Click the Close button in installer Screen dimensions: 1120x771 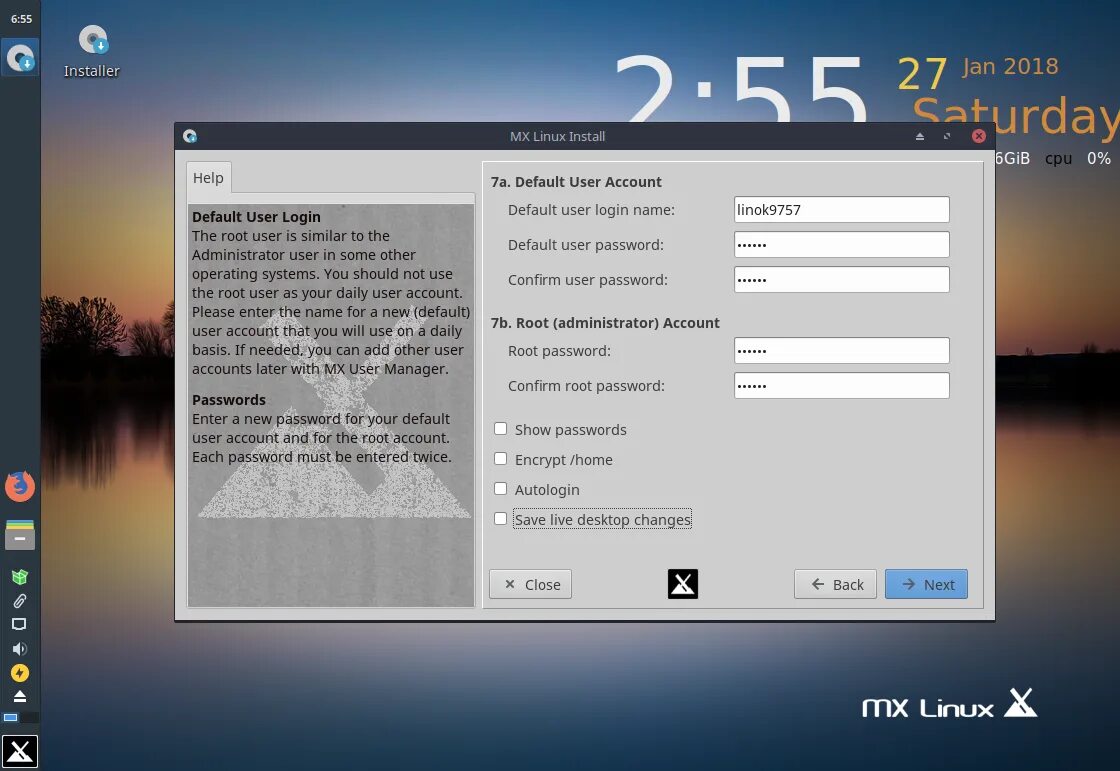point(531,585)
